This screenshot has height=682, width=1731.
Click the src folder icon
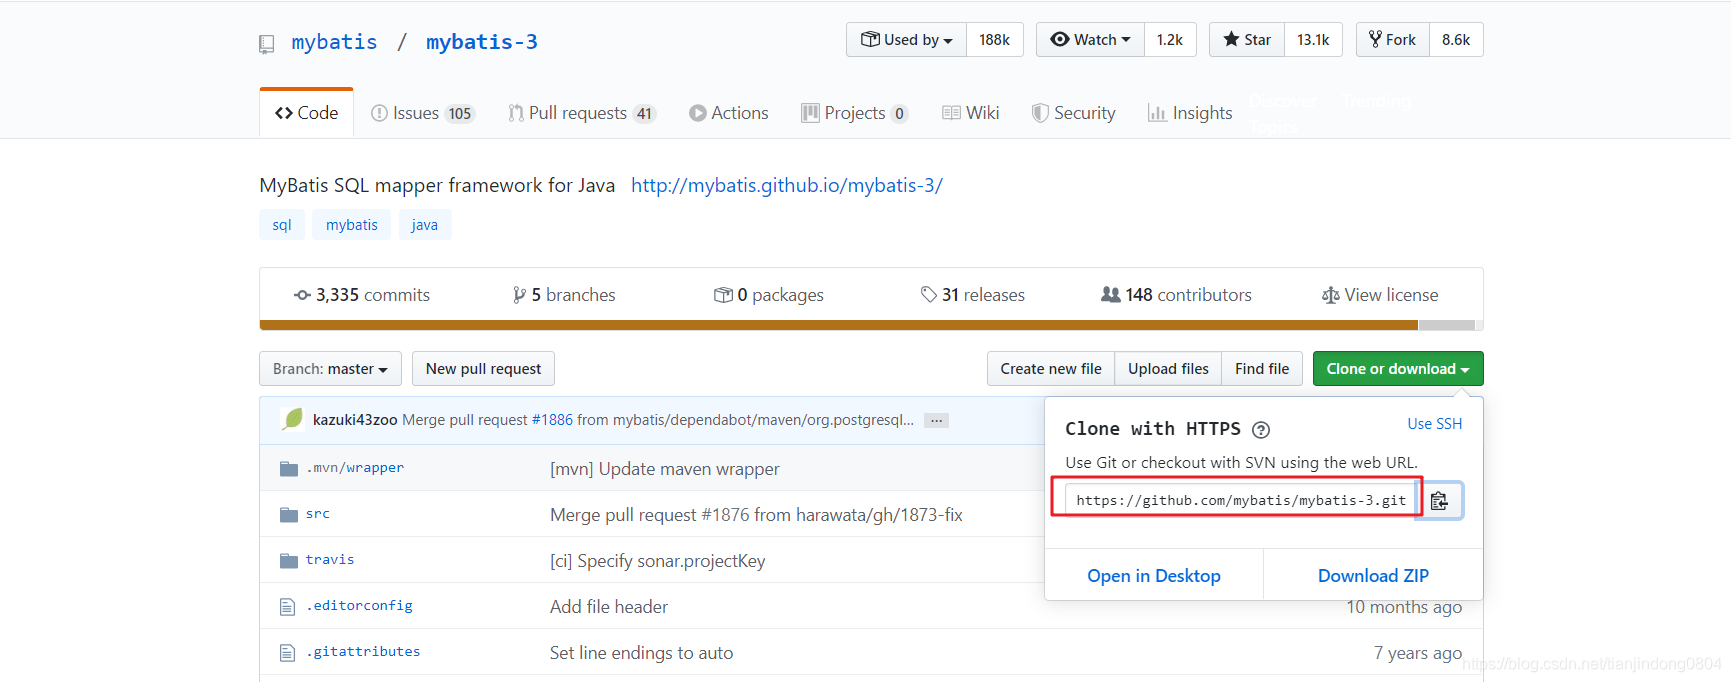pyautogui.click(x=289, y=515)
